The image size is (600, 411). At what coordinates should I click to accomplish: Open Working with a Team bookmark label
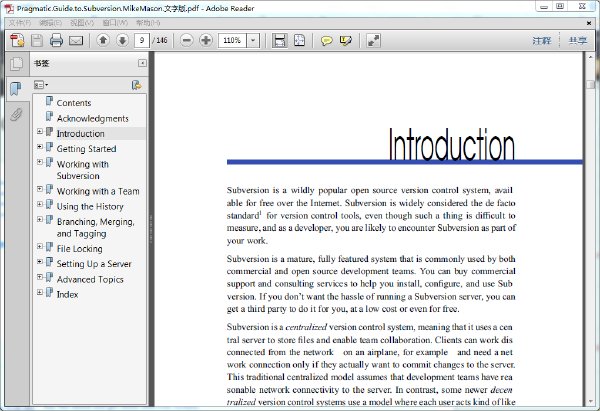pos(98,191)
